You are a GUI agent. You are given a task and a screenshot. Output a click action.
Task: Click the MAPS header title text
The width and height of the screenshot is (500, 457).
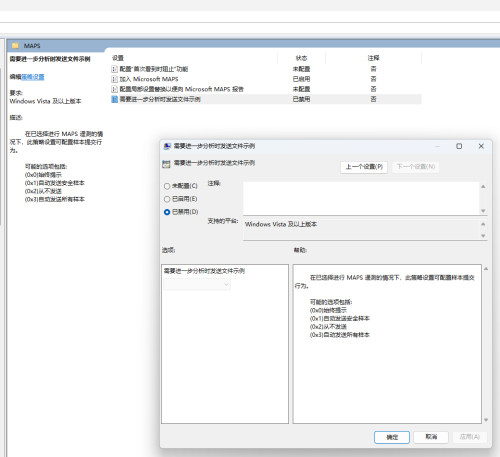(32, 46)
